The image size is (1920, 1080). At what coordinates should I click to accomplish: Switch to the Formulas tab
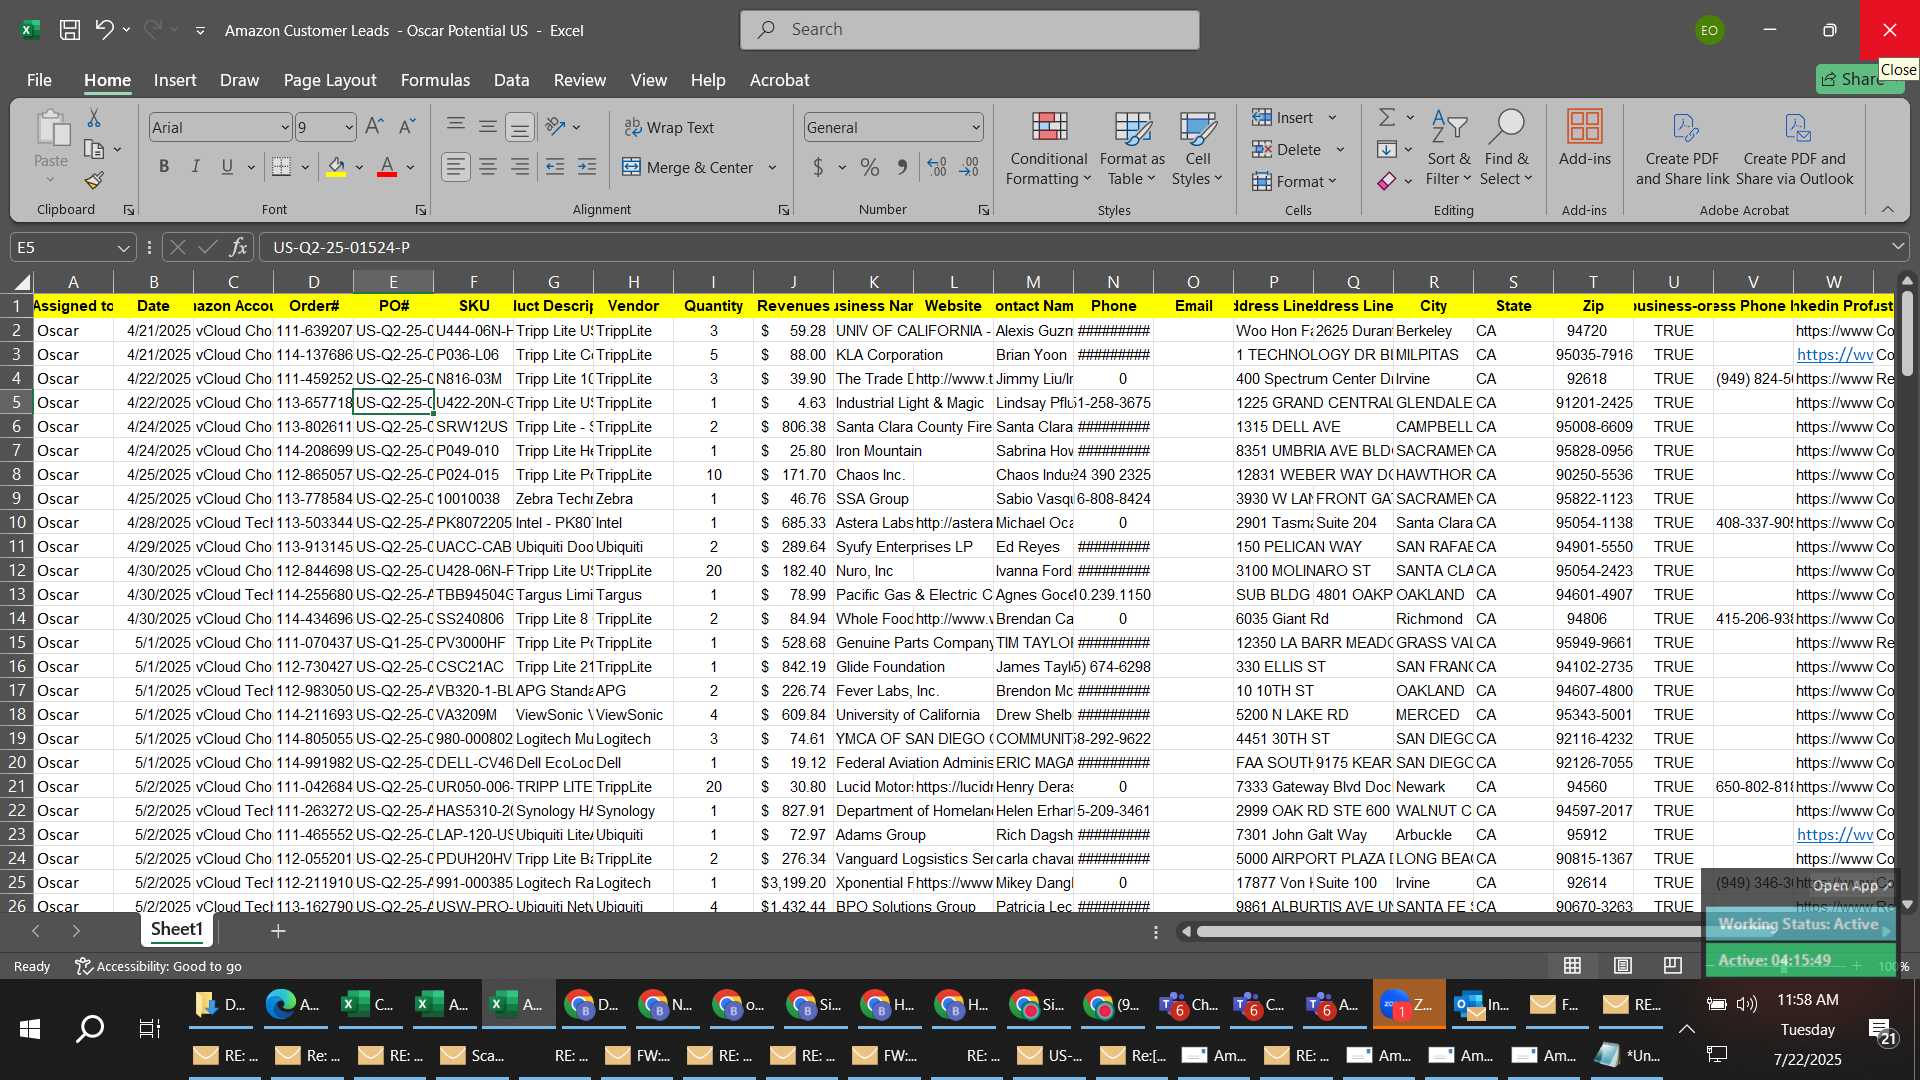point(435,80)
